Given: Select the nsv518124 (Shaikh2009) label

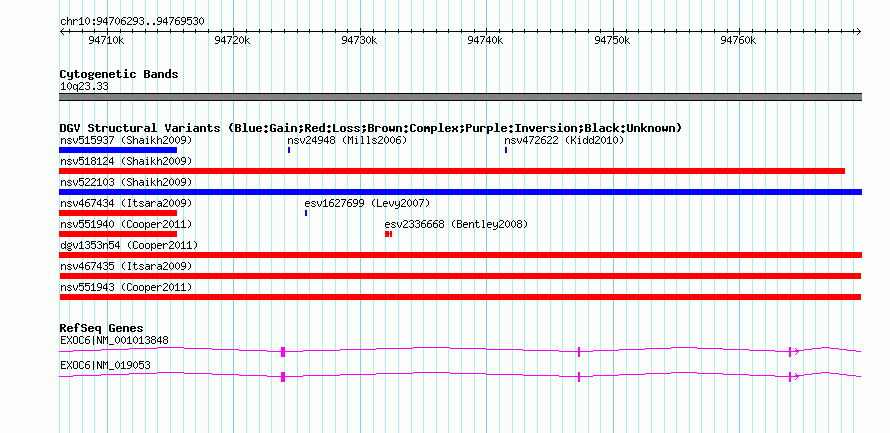Looking at the screenshot, I should point(126,161).
